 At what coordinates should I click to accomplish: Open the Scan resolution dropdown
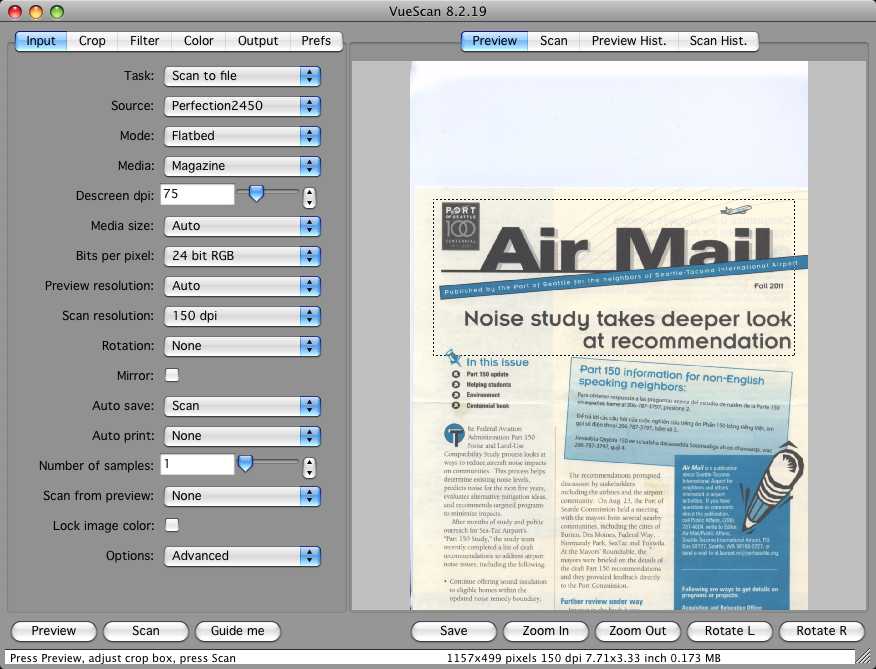tap(242, 316)
